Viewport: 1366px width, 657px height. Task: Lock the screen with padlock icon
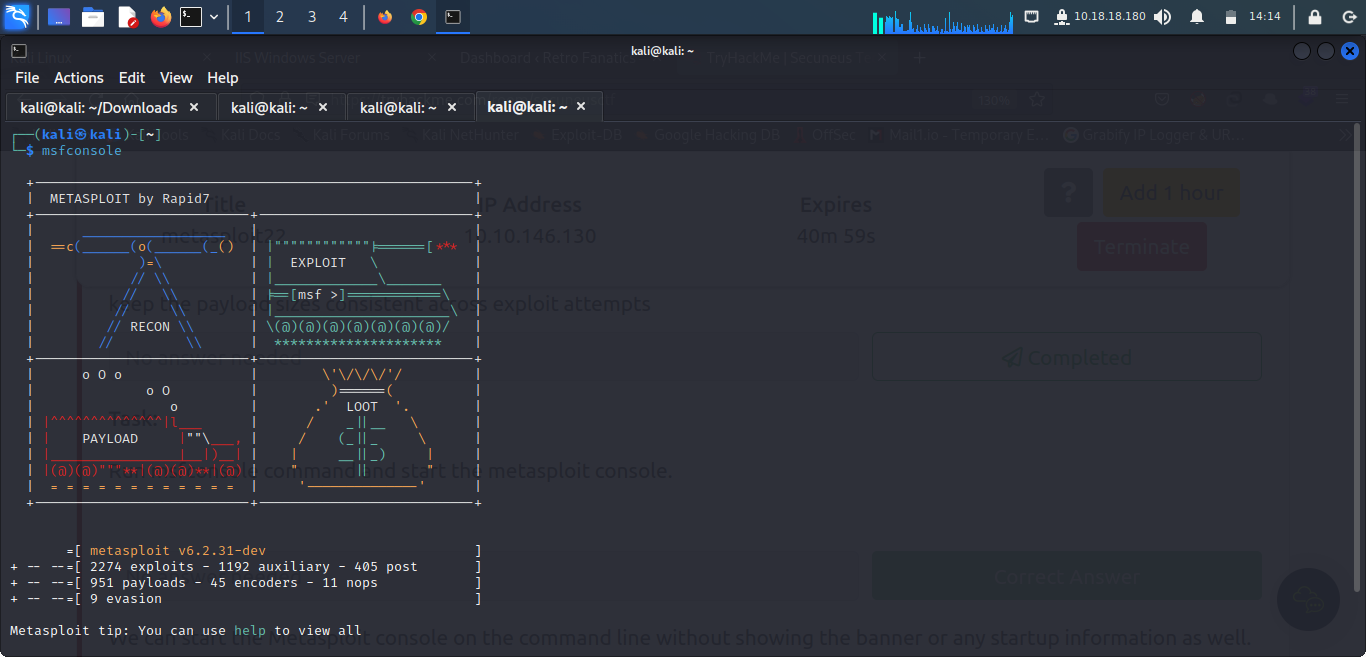tap(1315, 17)
